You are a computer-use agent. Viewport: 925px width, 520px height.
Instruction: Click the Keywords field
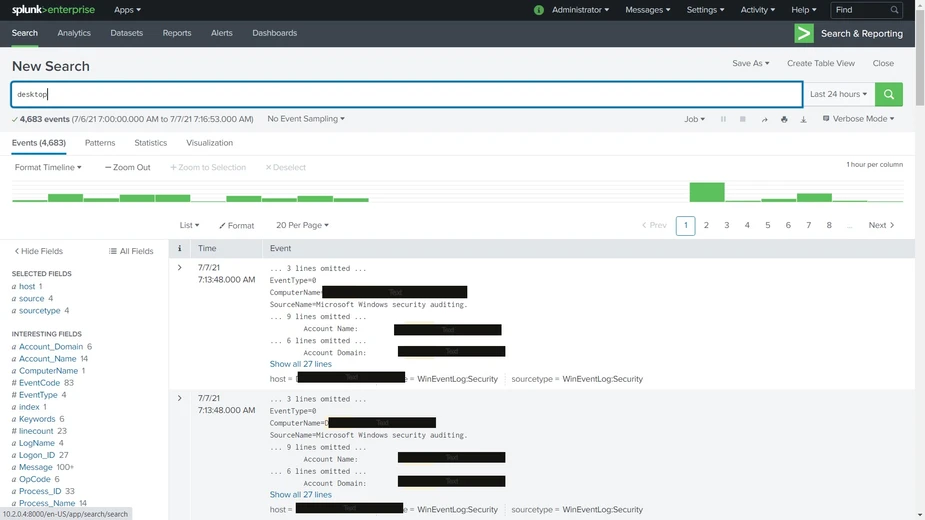(x=37, y=419)
